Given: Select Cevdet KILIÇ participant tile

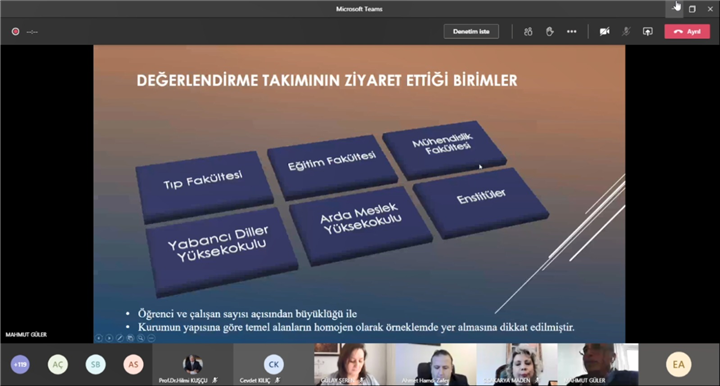Looking at the screenshot, I should [273, 364].
